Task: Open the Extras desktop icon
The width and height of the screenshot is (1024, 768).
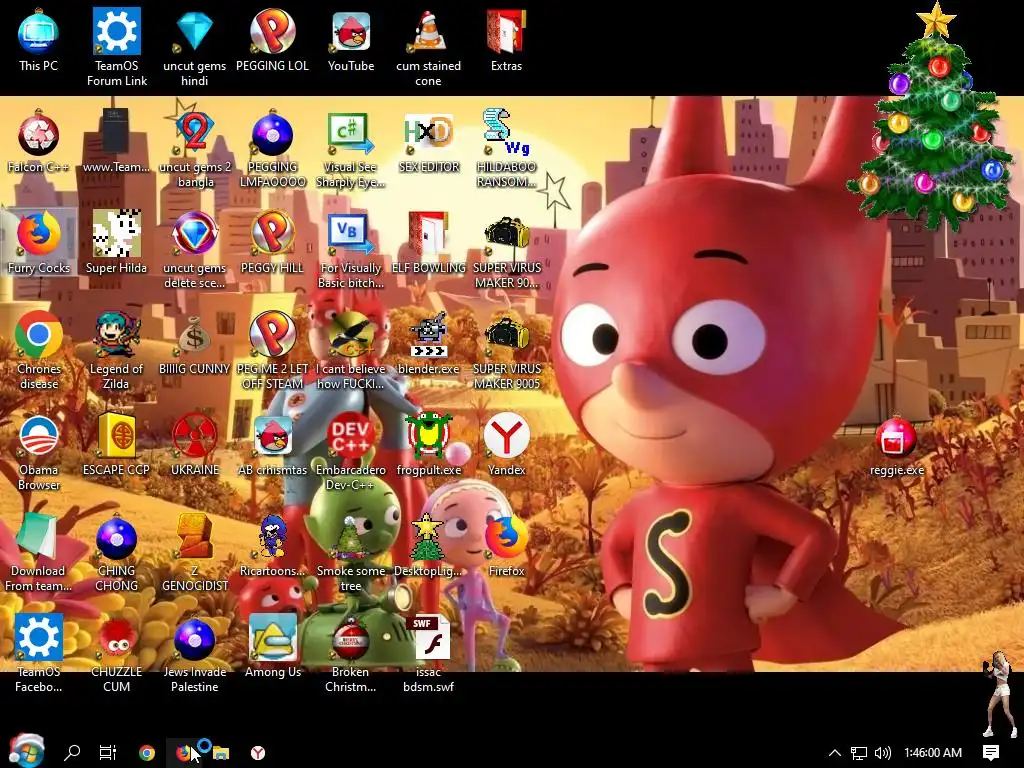Action: [x=506, y=39]
